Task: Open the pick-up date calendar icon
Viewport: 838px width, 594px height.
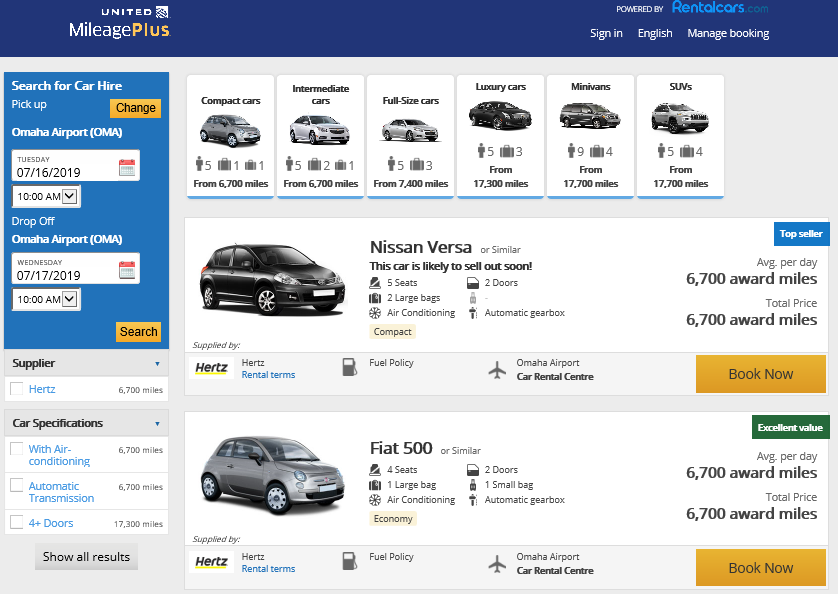Action: click(127, 167)
